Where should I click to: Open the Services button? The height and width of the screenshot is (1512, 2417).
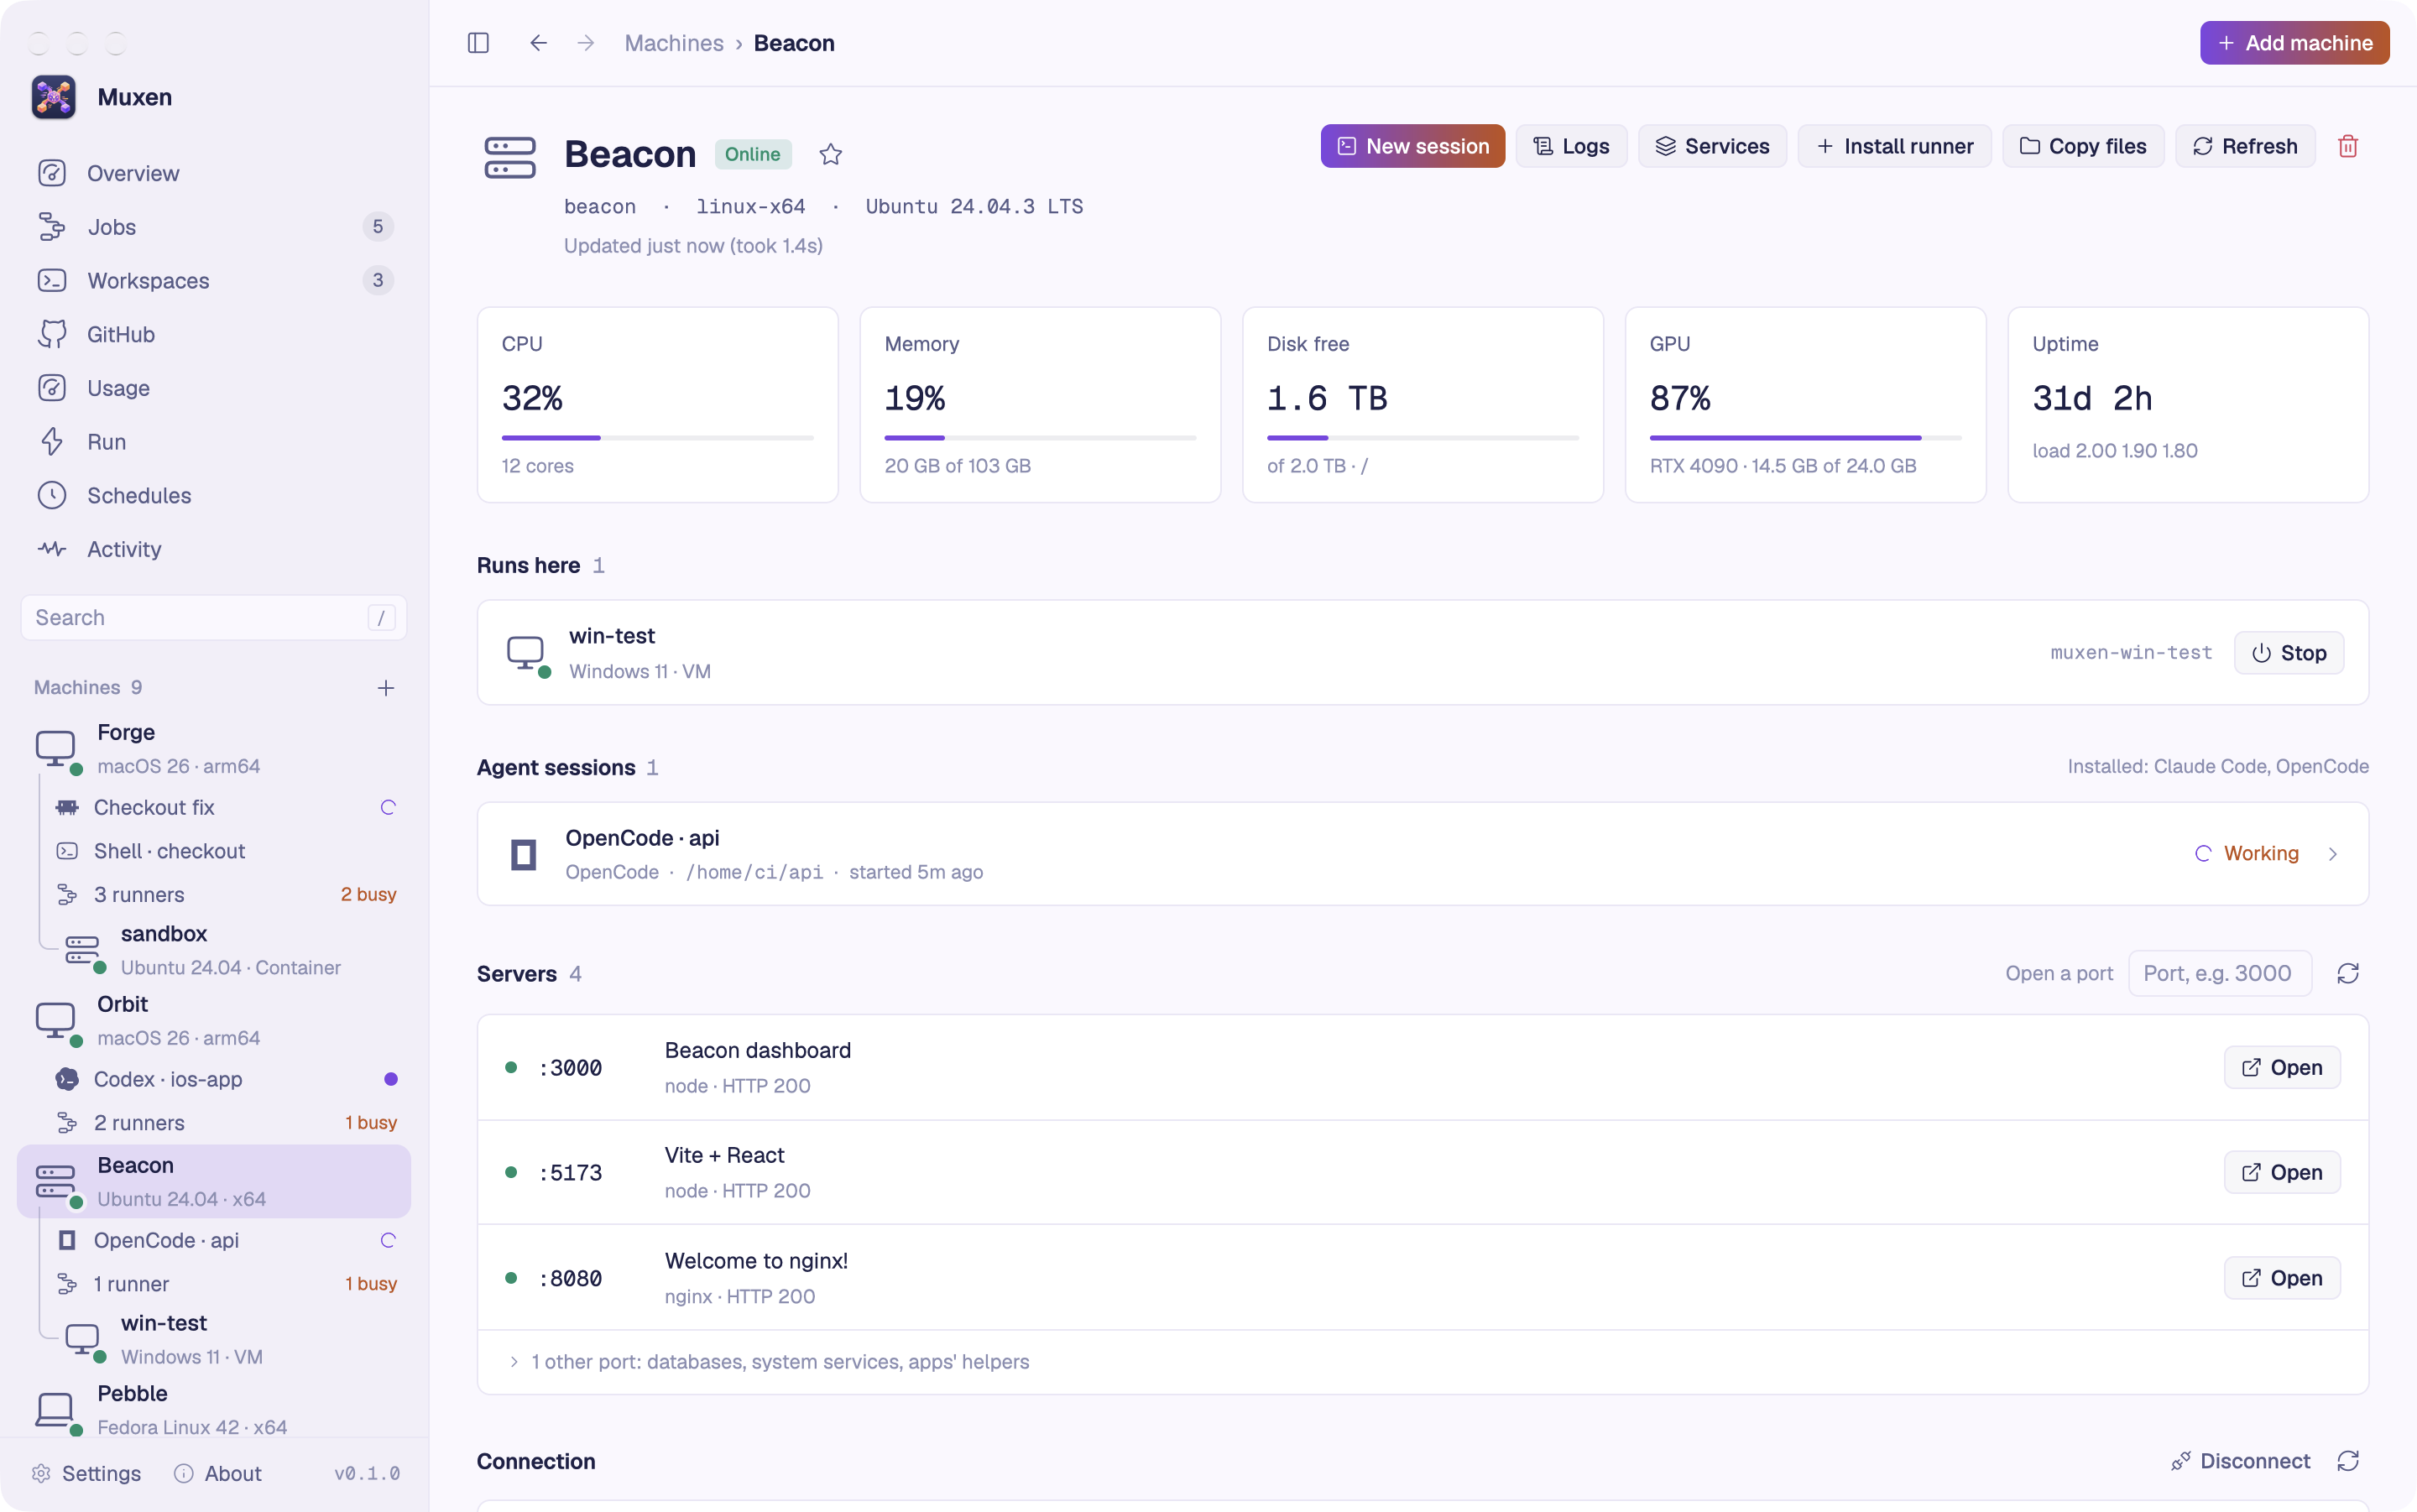point(1712,146)
